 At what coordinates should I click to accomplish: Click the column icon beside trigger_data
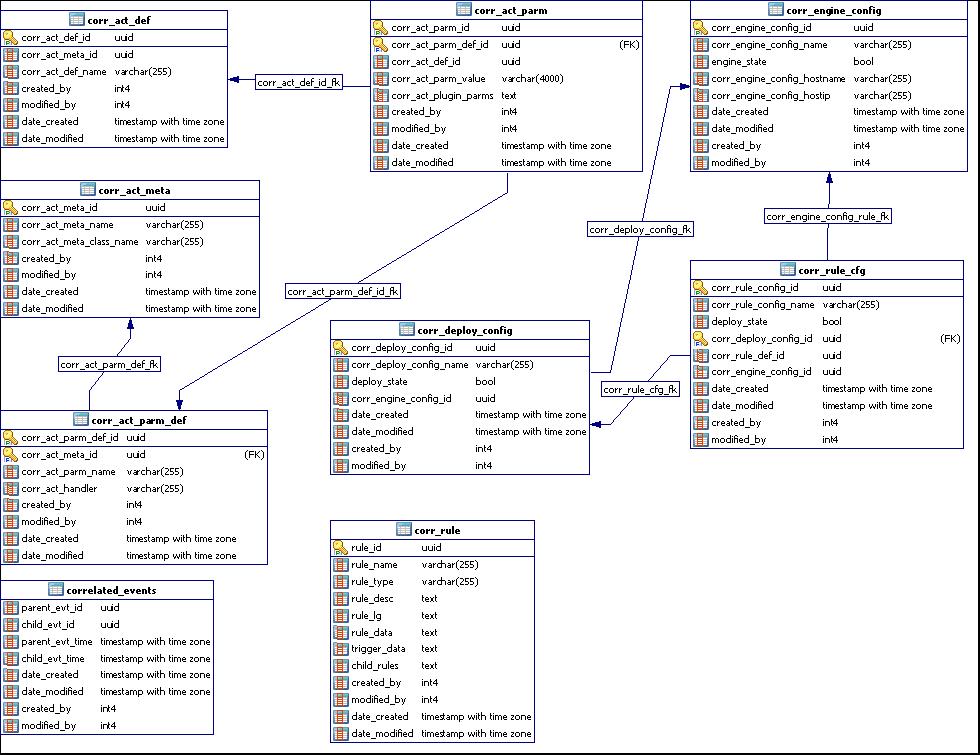340,649
